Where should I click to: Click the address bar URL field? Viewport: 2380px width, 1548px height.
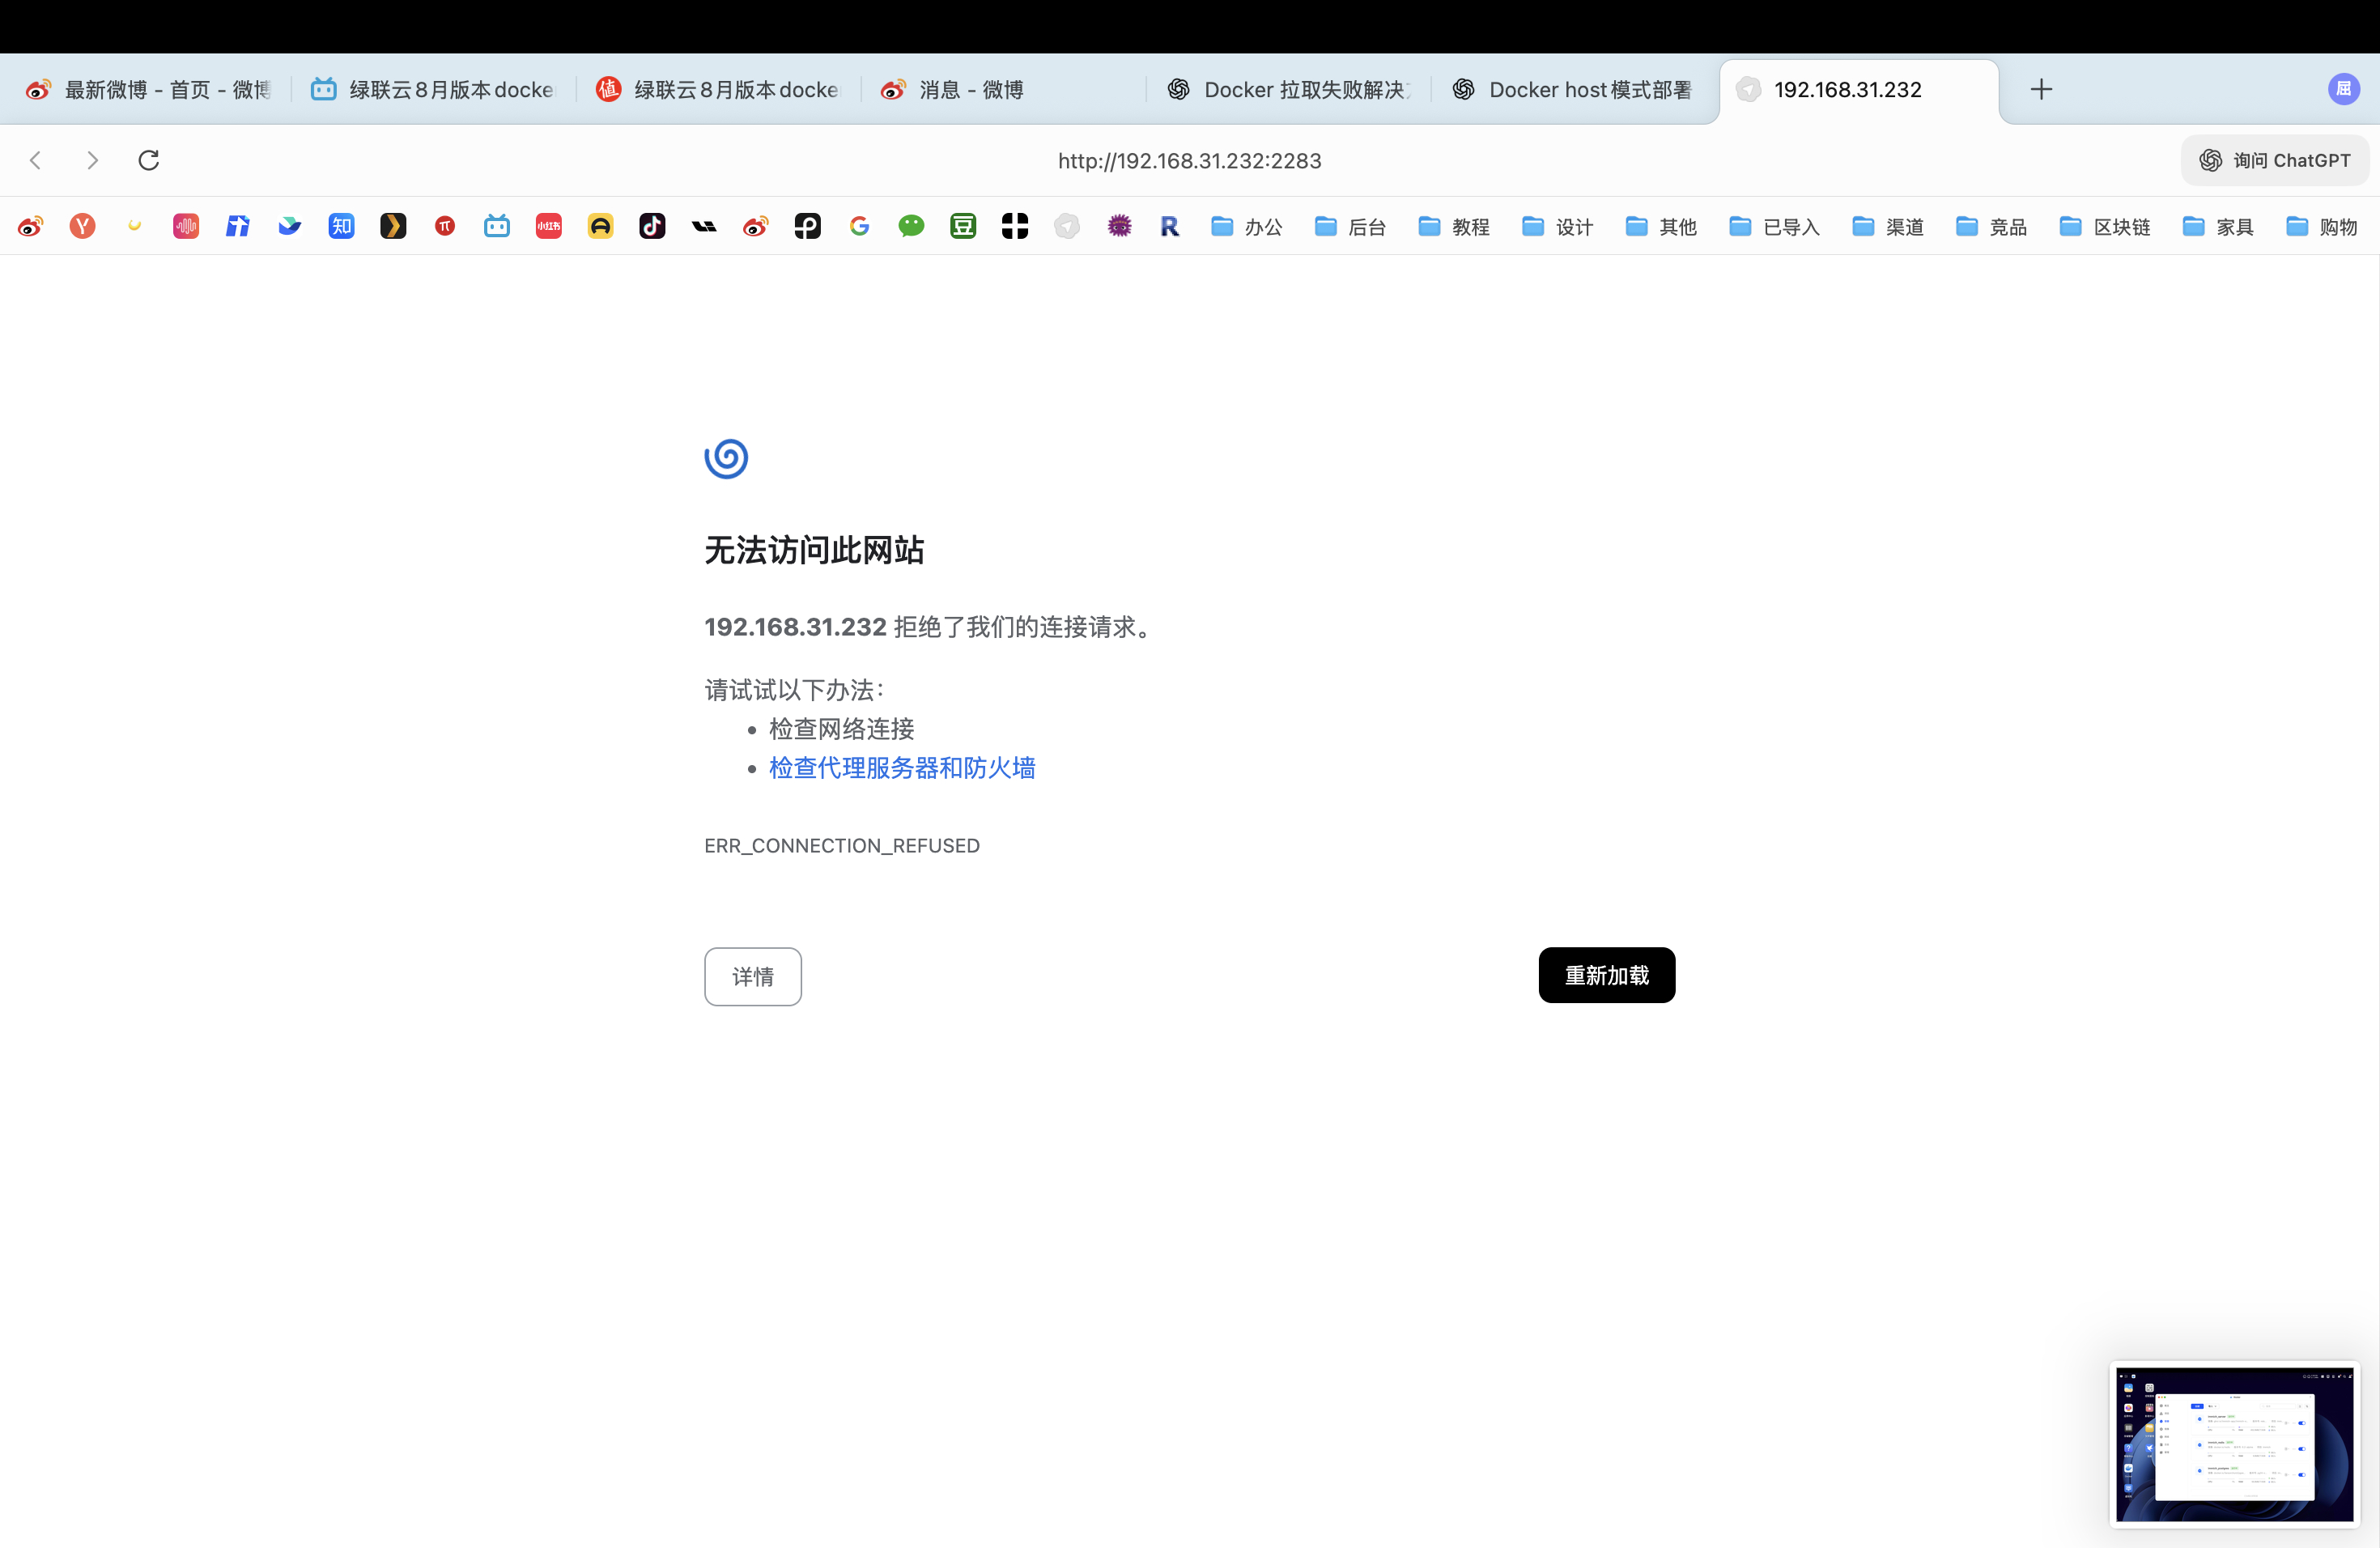1189,161
